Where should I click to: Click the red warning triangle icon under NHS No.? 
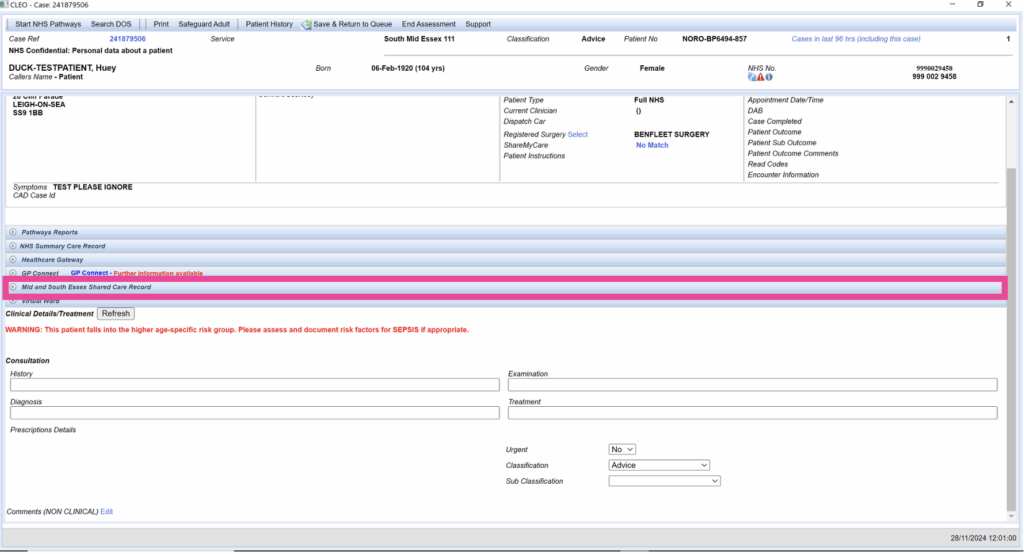tap(760, 77)
